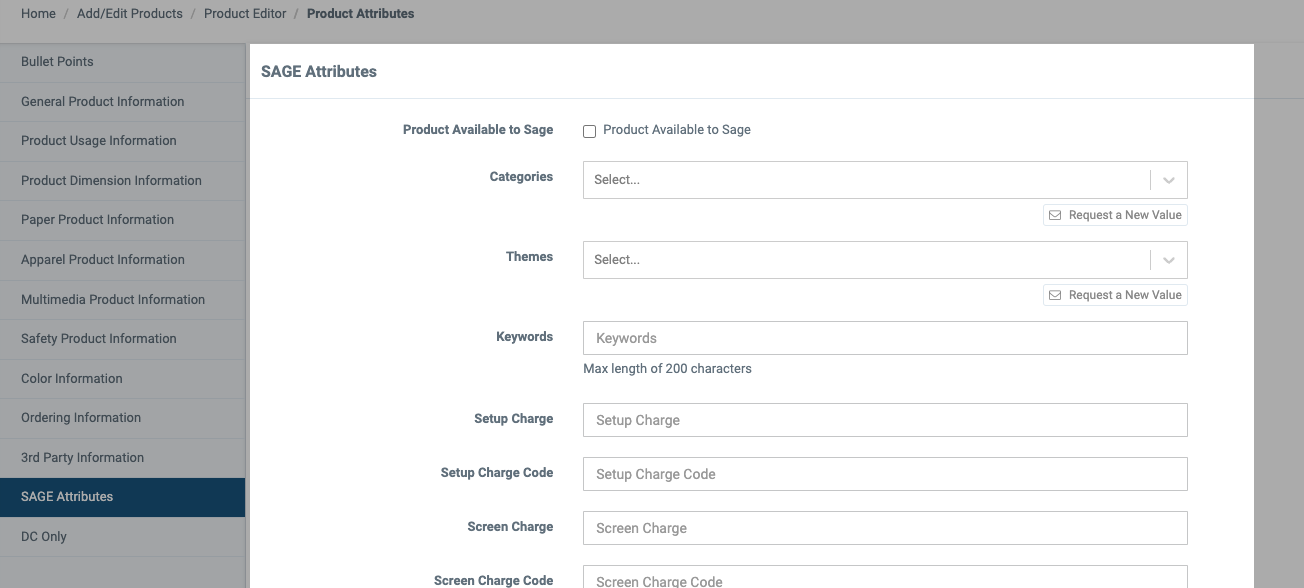Open the Bullet Points section
This screenshot has width=1304, height=588.
tap(122, 62)
